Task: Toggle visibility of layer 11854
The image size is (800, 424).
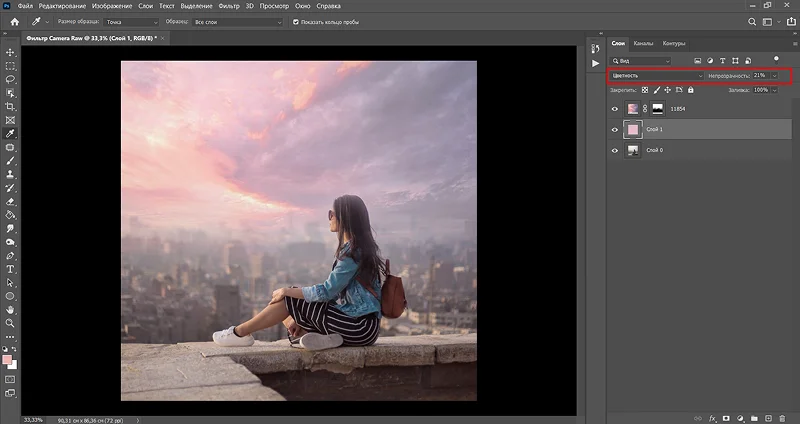Action: pos(615,109)
